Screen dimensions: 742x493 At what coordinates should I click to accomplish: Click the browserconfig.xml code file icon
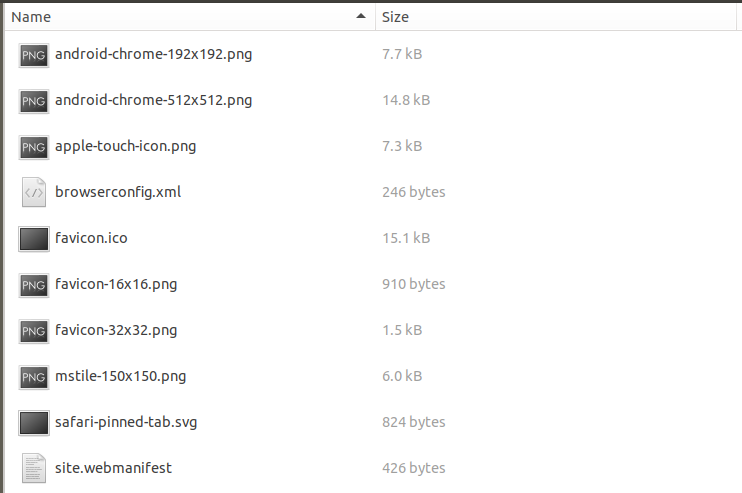tap(34, 192)
